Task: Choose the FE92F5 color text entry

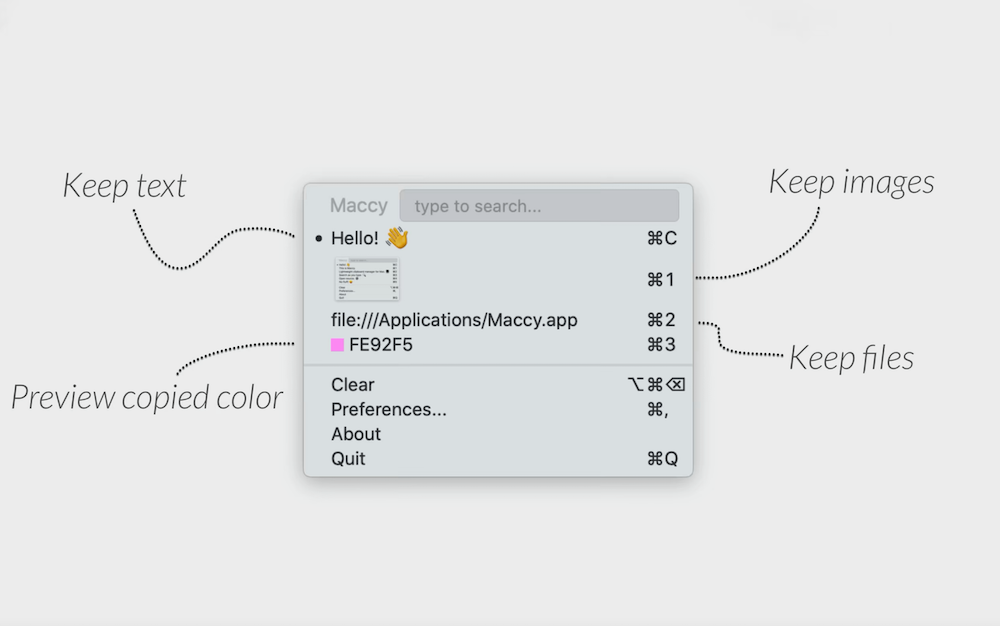Action: [x=381, y=345]
